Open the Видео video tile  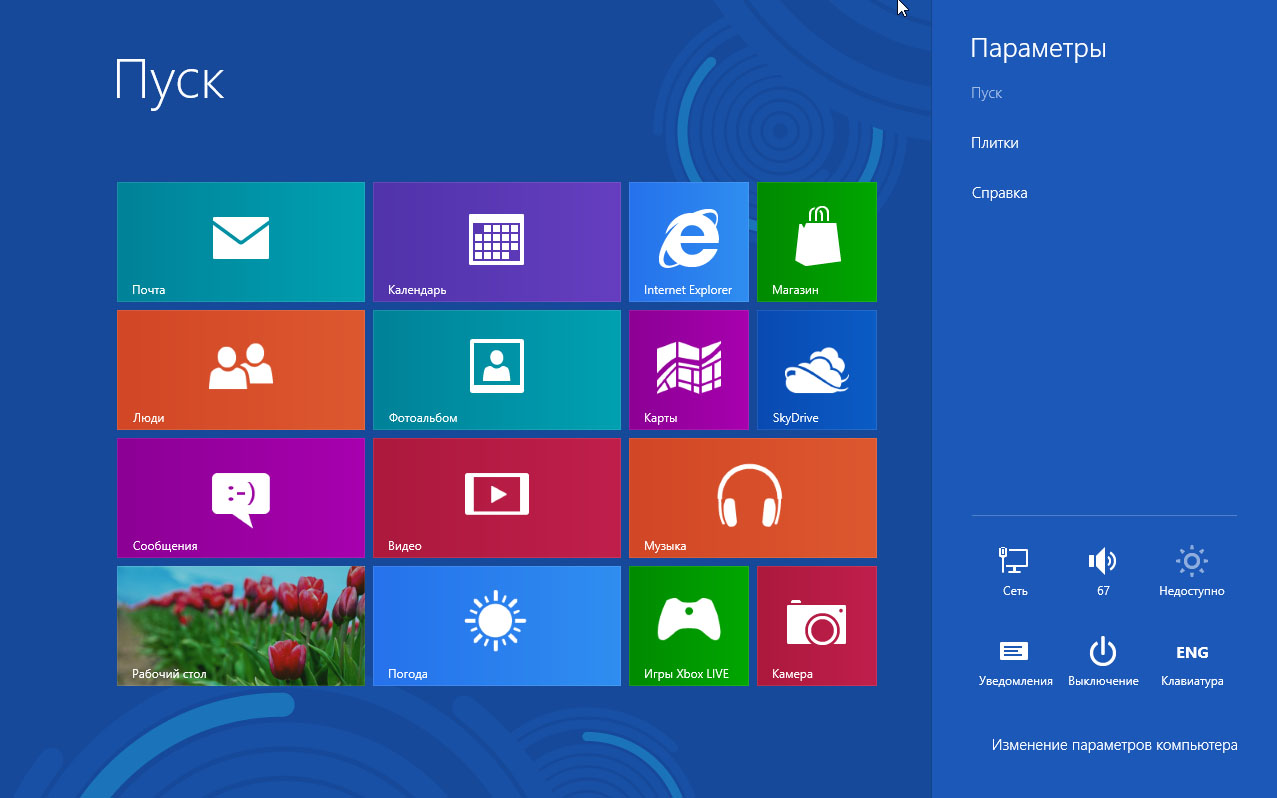click(x=497, y=498)
